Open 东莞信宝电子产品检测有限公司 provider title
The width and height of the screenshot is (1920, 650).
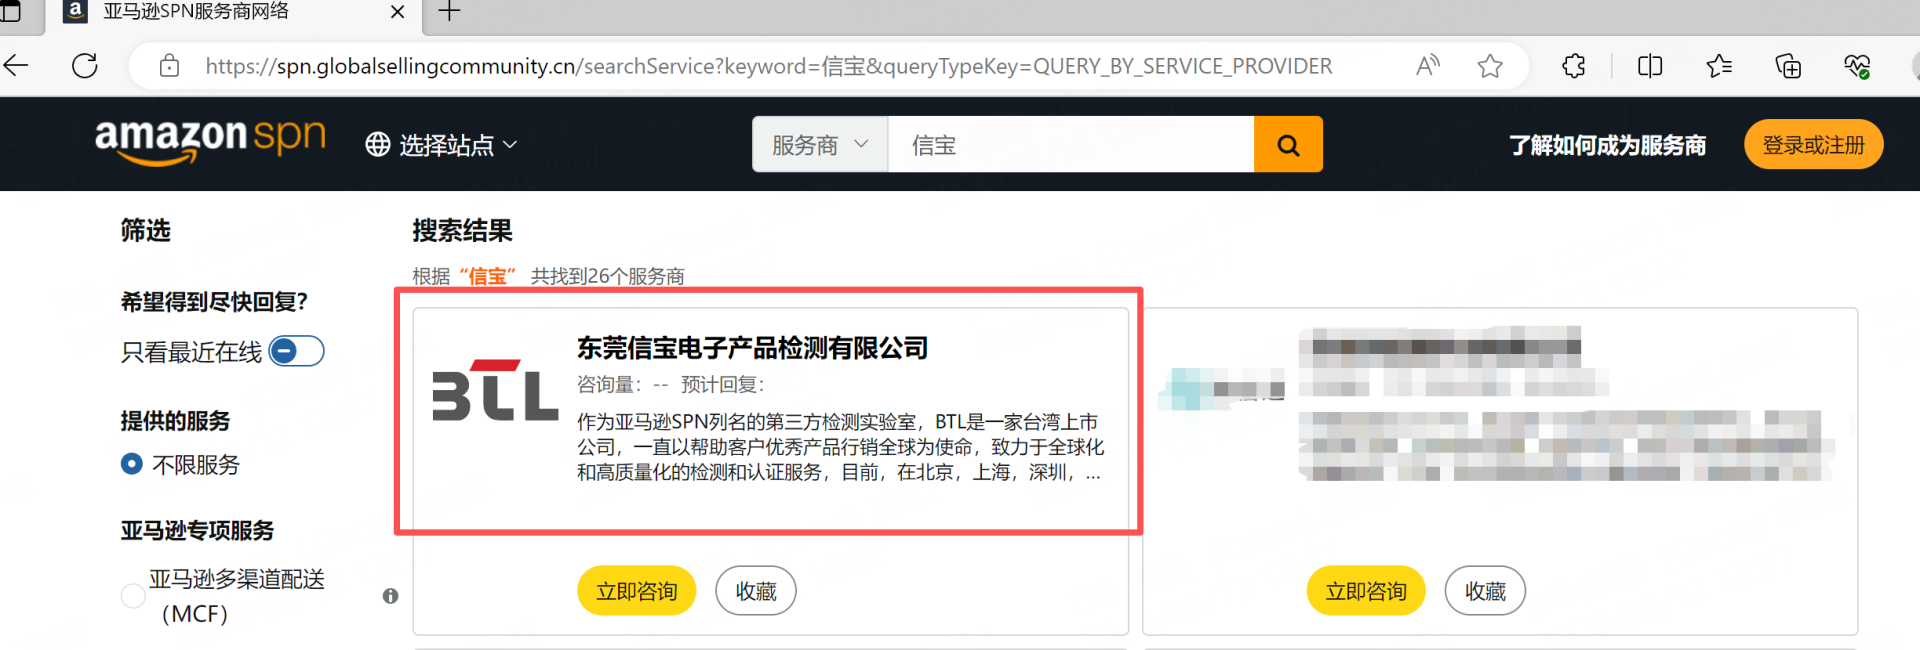coord(752,348)
